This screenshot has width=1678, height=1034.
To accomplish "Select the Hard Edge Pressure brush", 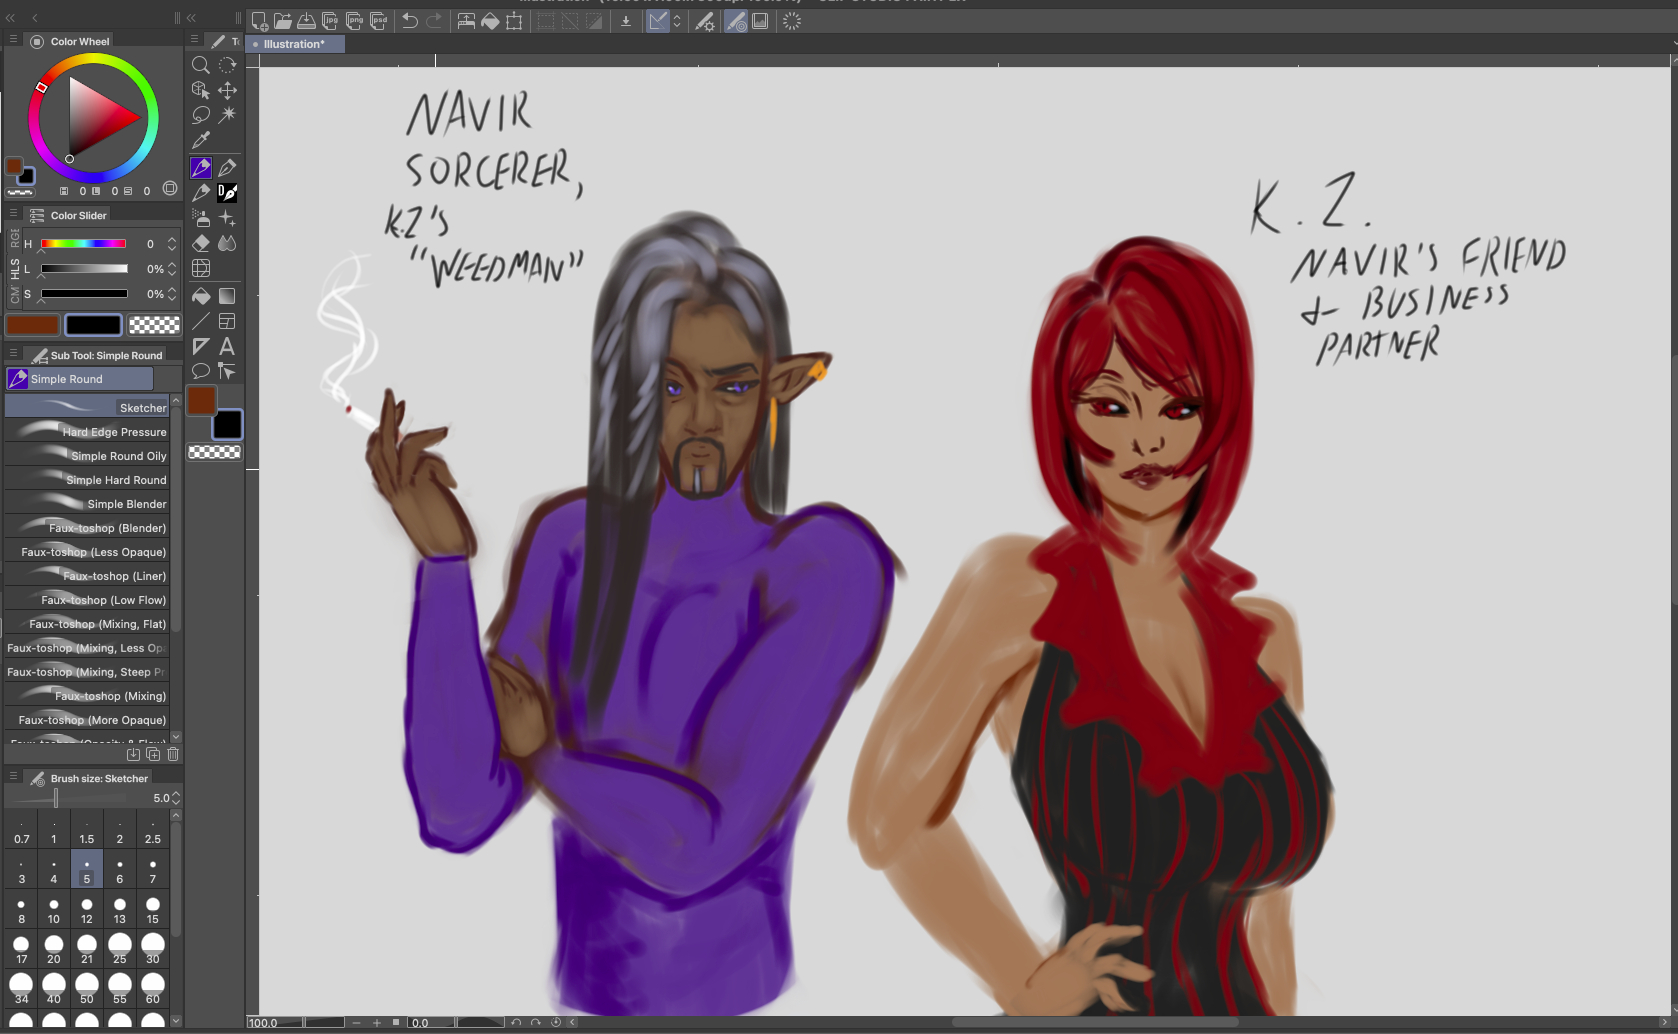I will click(88, 432).
